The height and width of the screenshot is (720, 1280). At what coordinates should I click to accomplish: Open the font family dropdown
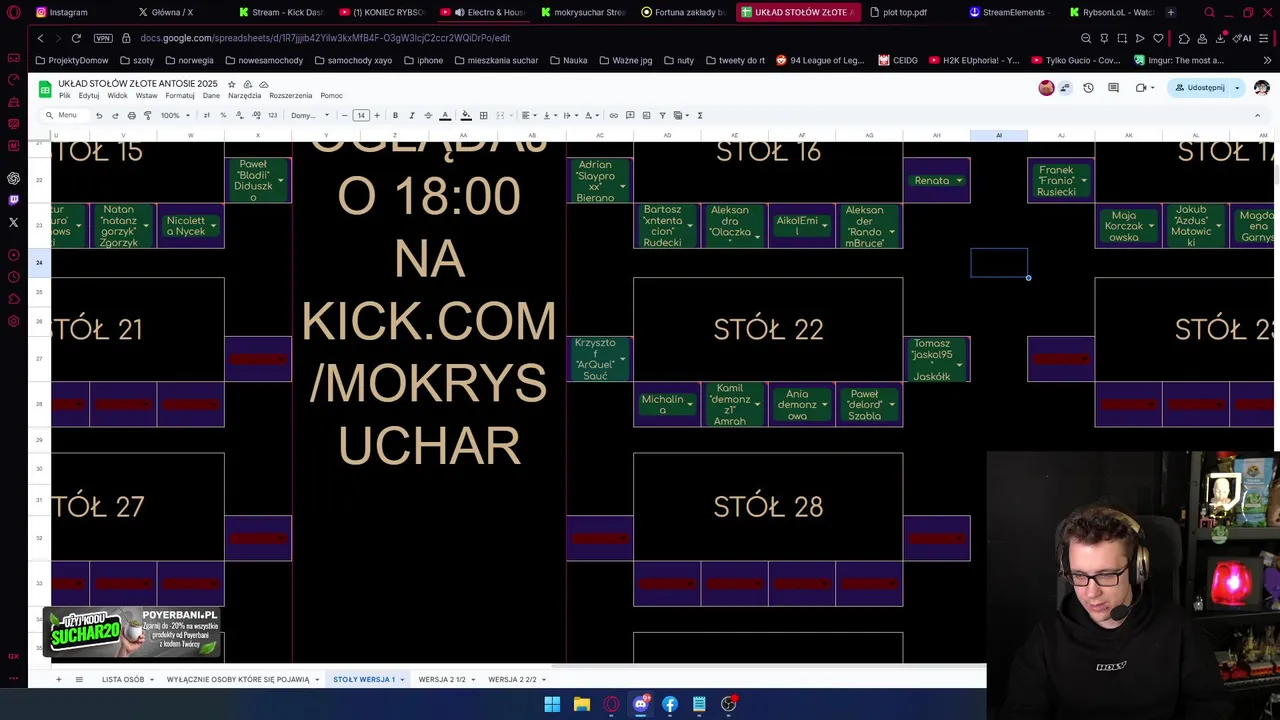310,115
